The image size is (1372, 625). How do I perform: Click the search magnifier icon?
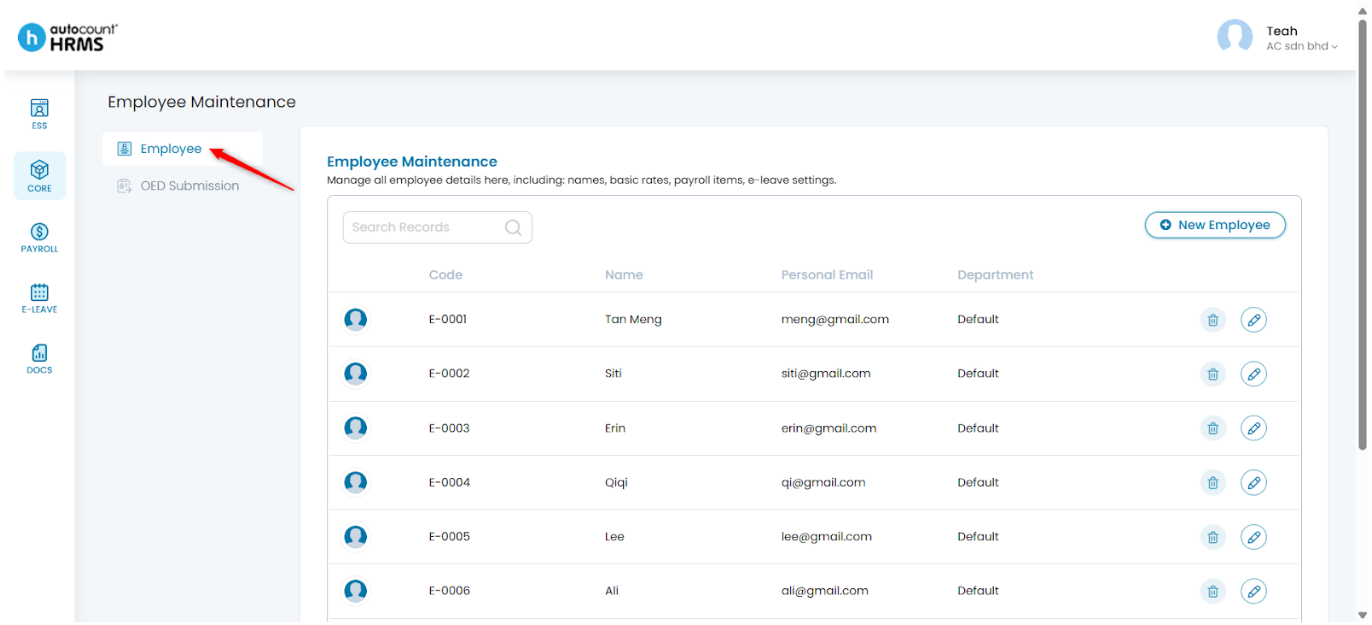[x=513, y=227]
